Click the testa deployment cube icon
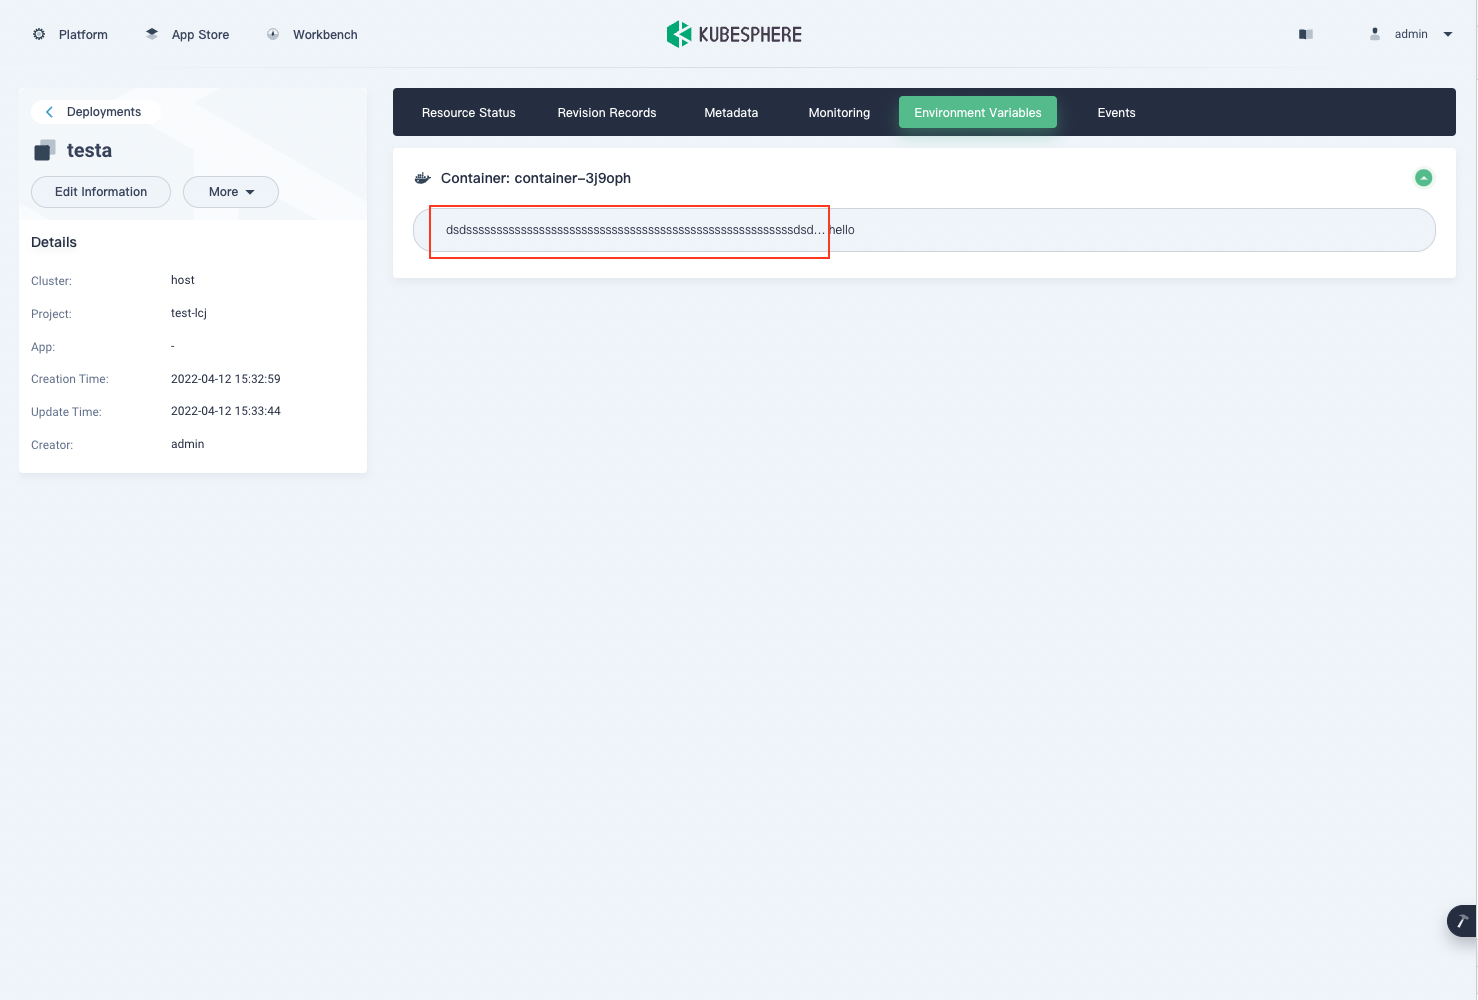Viewport: 1478px width, 1000px height. point(44,150)
